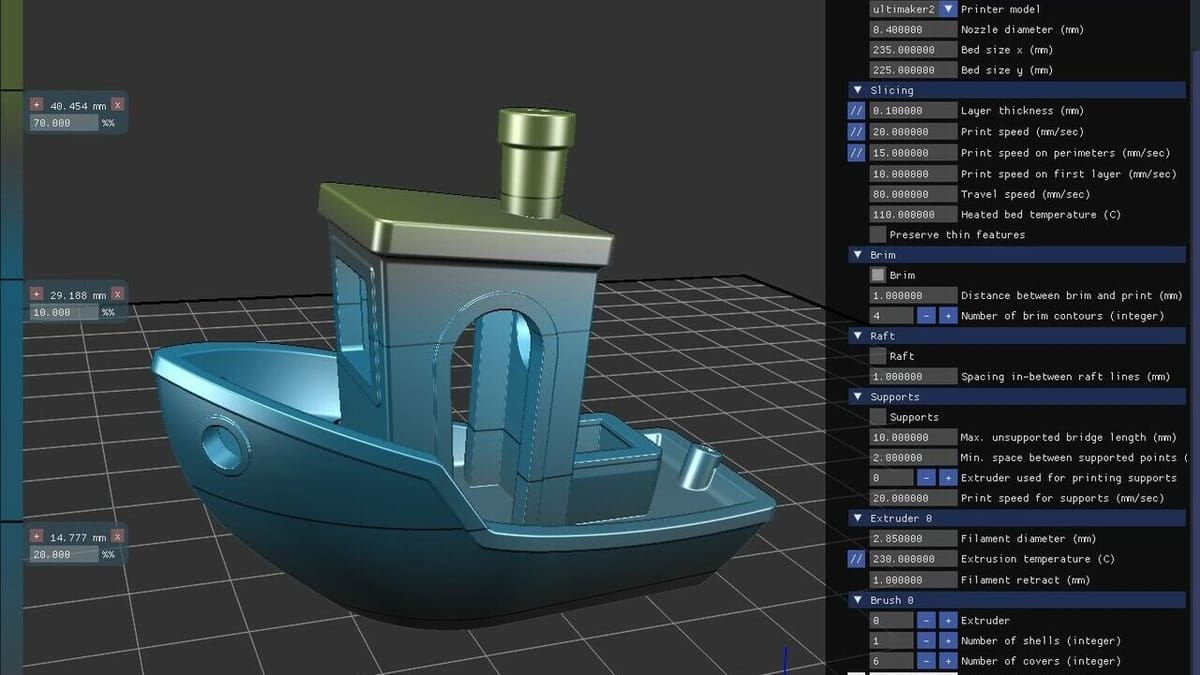Click the Heated bed temperature field
1200x675 pixels.
click(913, 214)
